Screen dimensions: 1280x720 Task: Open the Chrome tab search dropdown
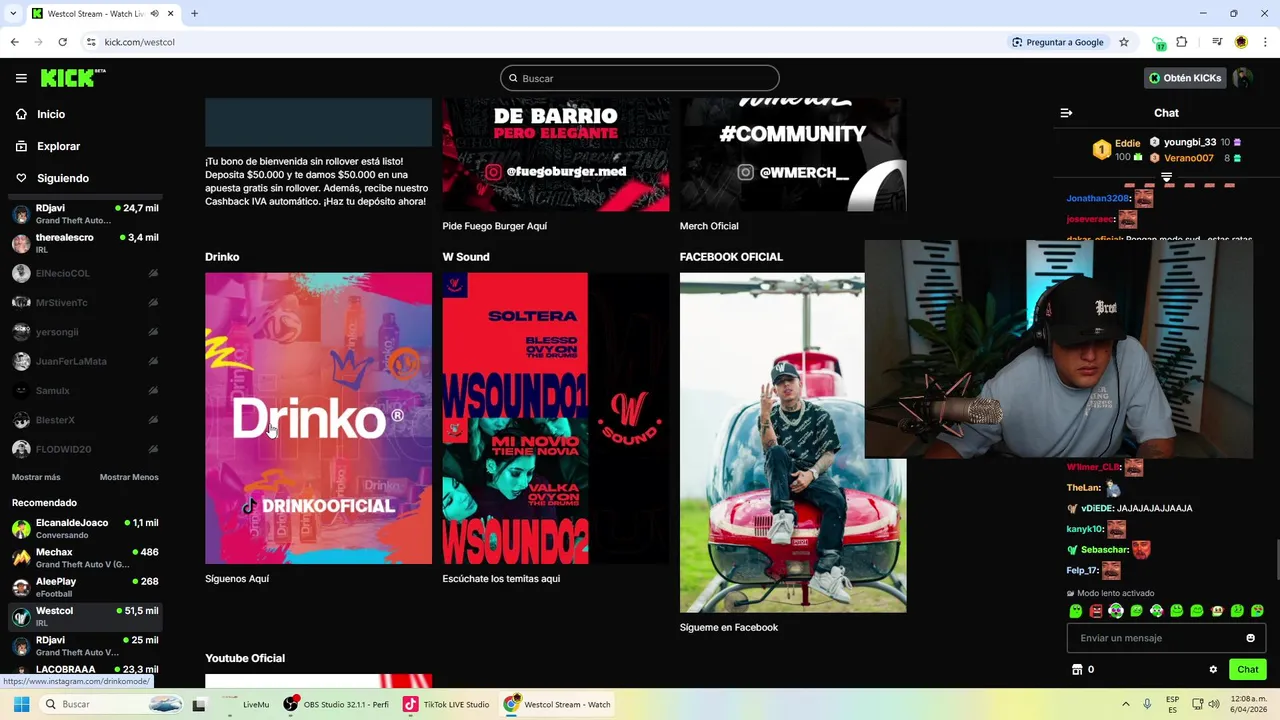click(12, 14)
